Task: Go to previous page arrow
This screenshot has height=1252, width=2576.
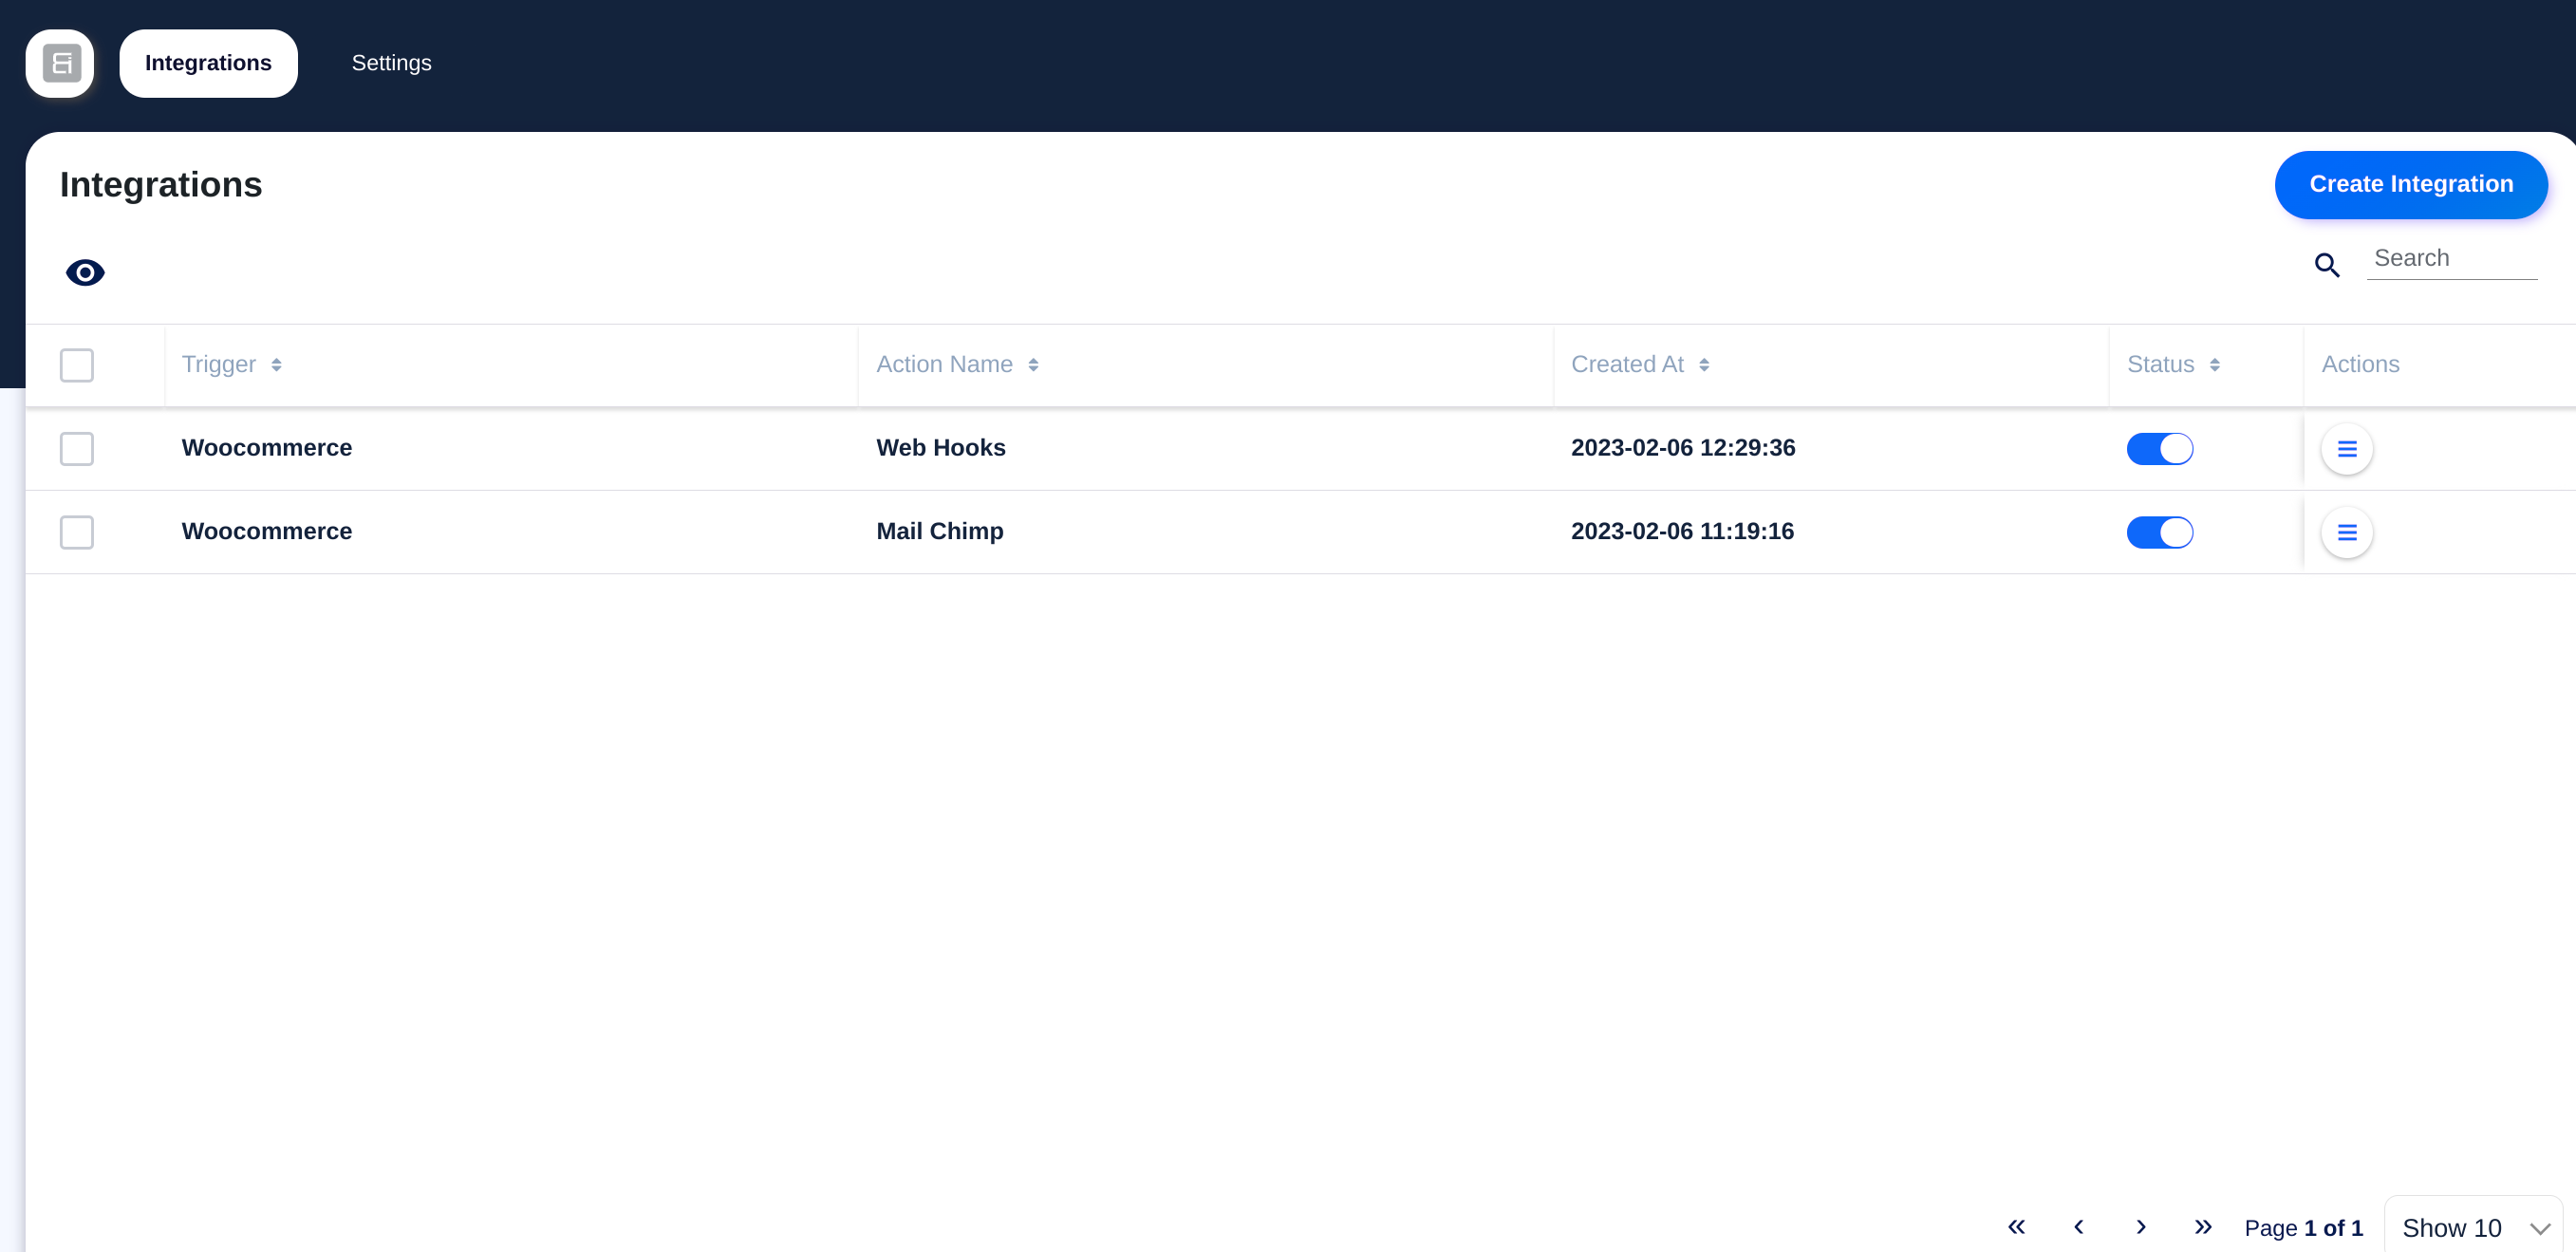Action: (2078, 1227)
